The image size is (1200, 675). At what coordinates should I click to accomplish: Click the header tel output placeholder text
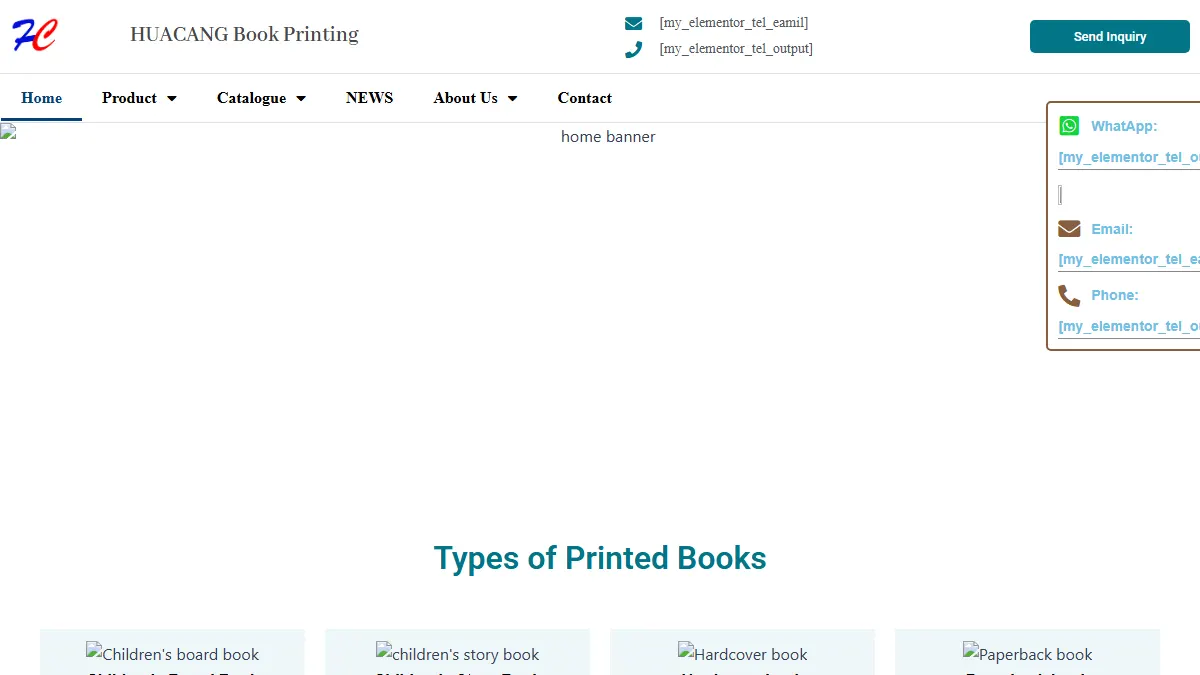736,49
